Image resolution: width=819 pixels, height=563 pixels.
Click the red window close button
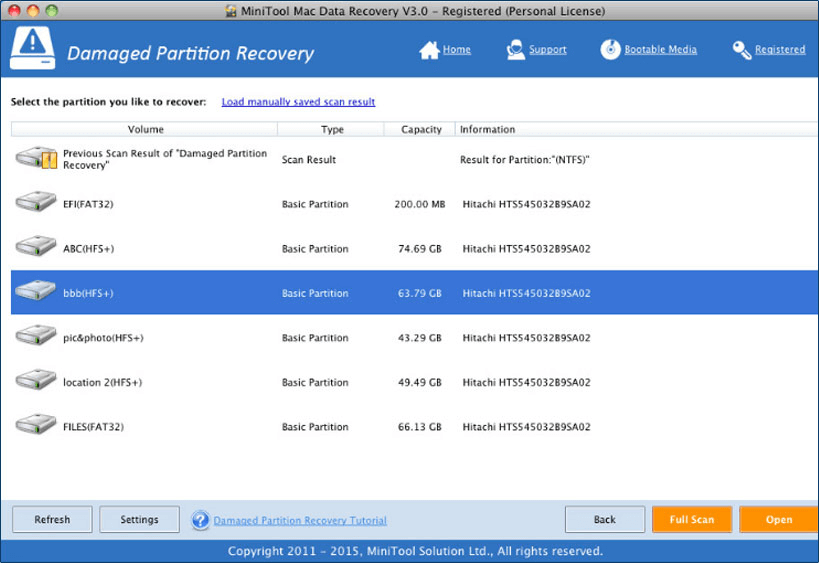coord(14,10)
